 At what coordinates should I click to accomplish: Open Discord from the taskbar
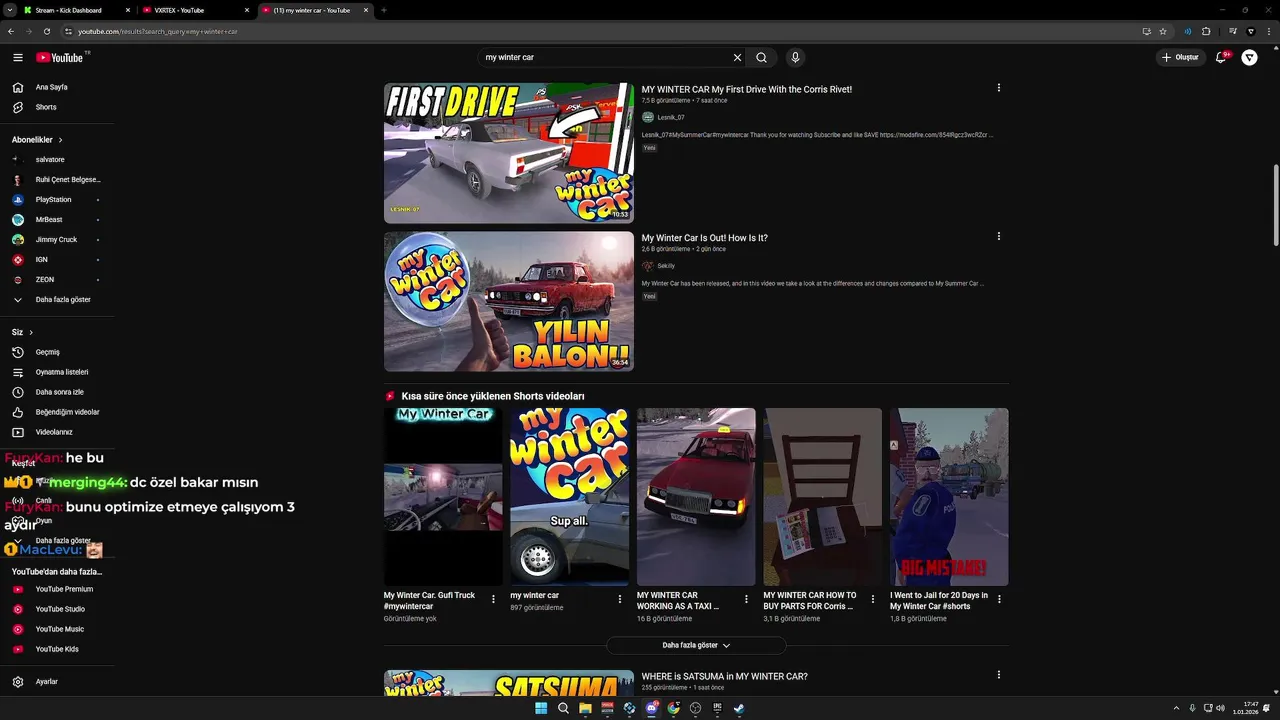(x=651, y=708)
